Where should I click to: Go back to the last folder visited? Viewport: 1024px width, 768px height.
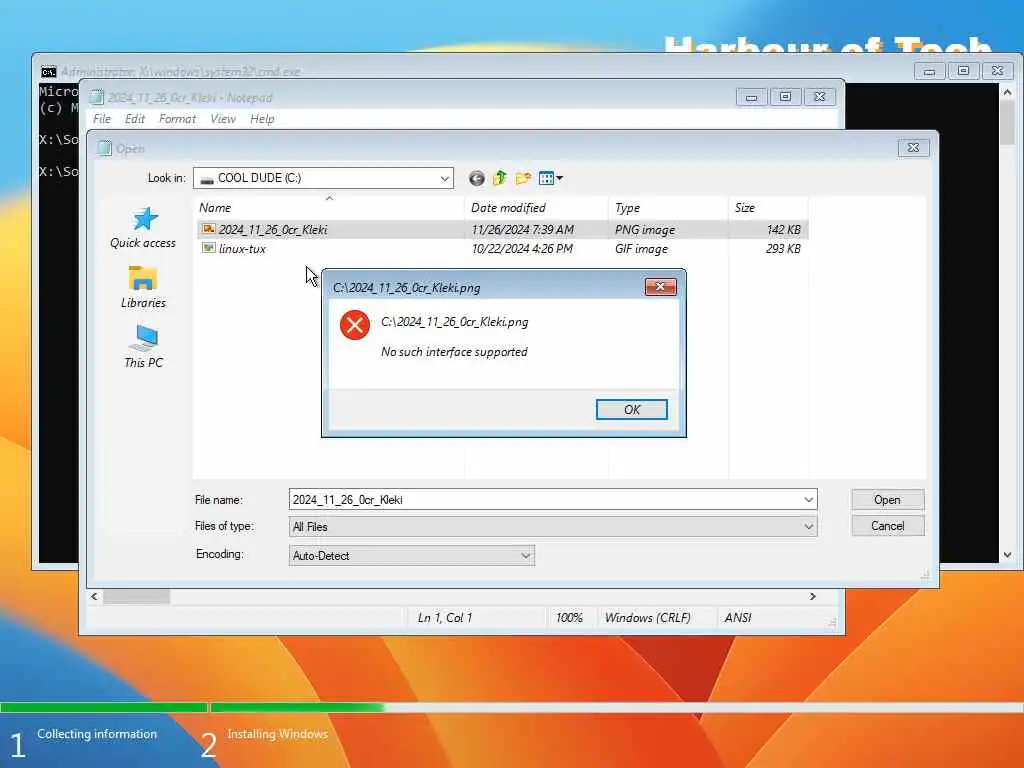(x=477, y=178)
